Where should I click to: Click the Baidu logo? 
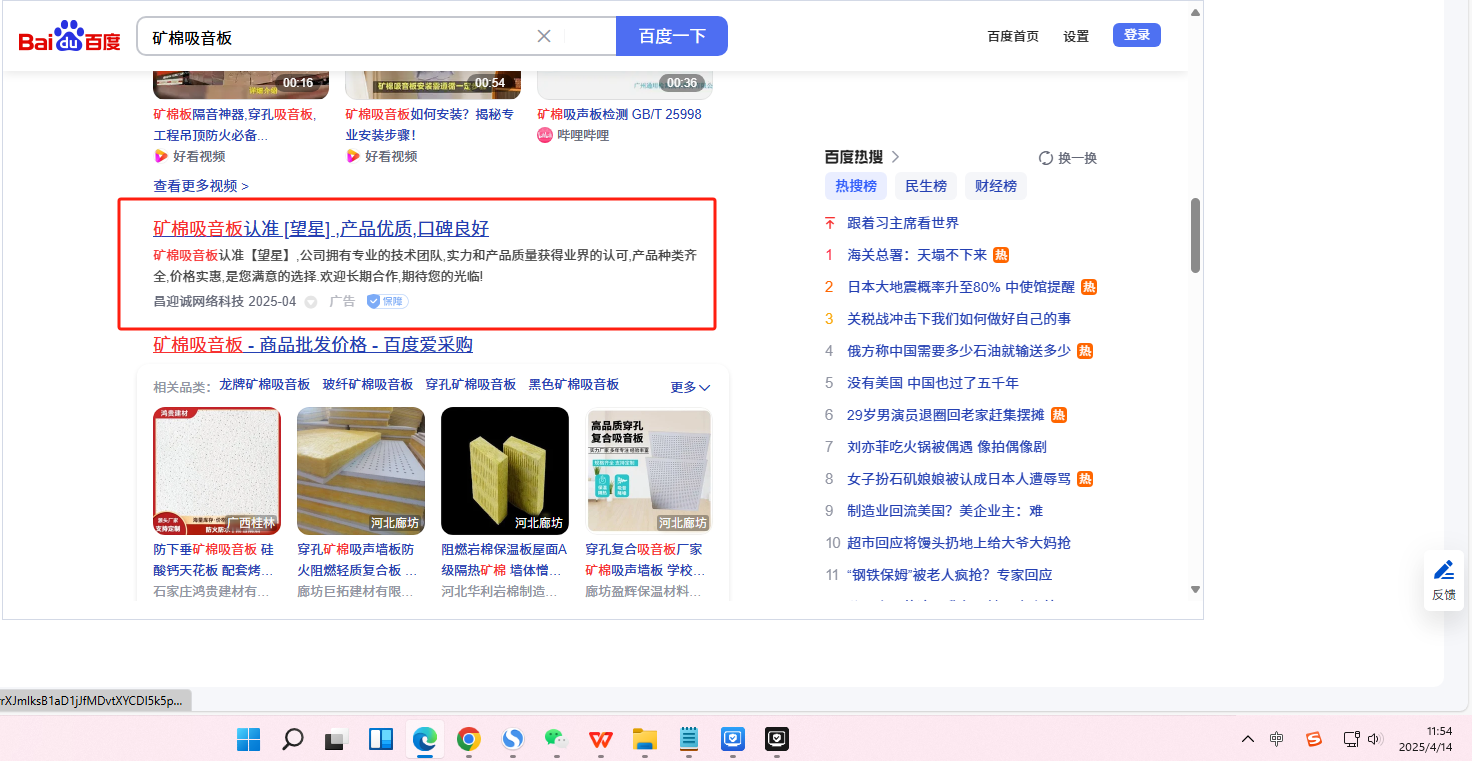point(69,38)
